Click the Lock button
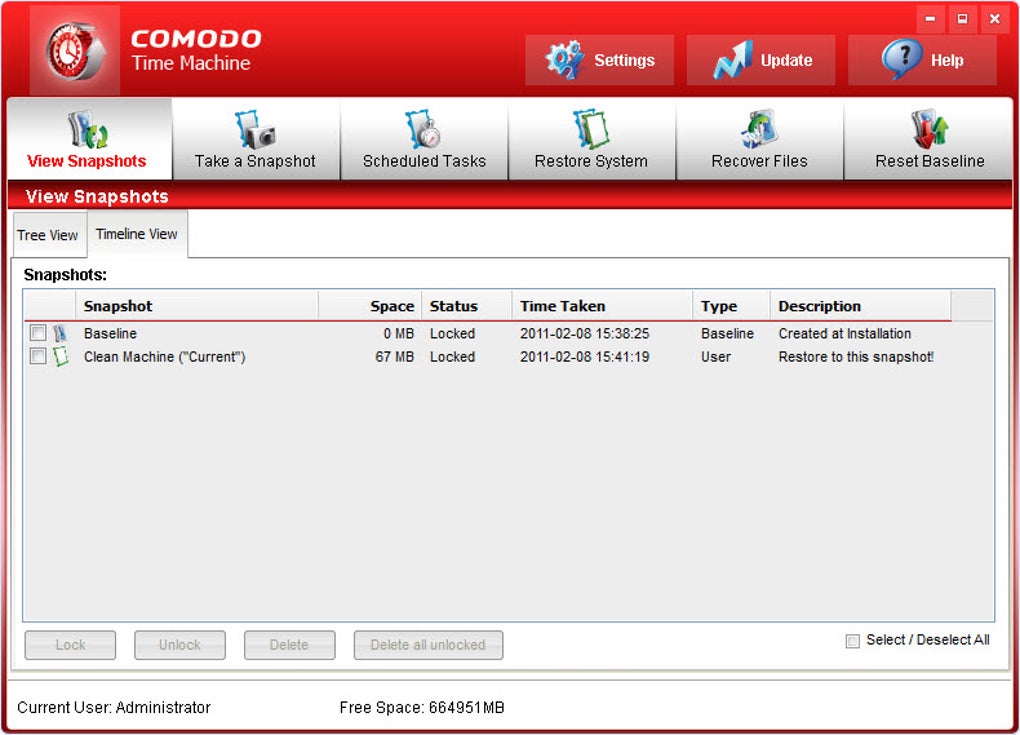1020x735 pixels. click(x=70, y=645)
